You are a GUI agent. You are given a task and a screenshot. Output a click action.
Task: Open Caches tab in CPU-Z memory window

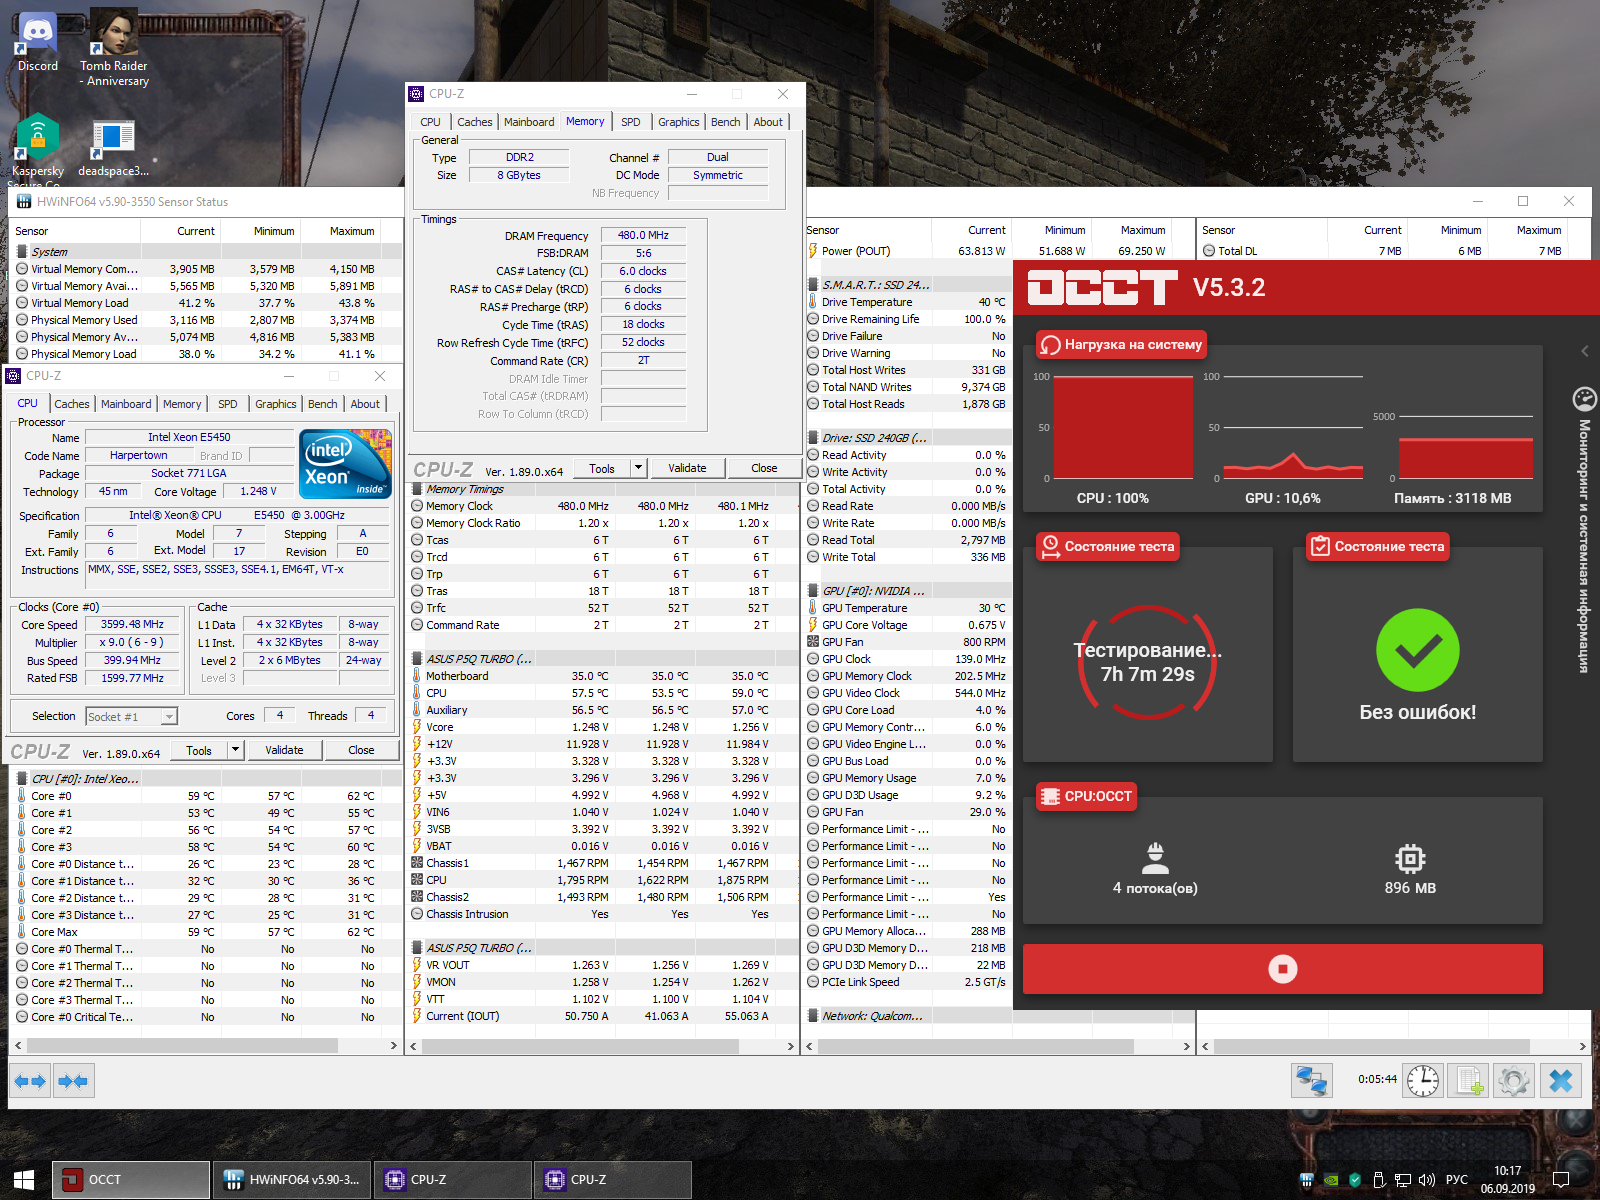(x=475, y=122)
